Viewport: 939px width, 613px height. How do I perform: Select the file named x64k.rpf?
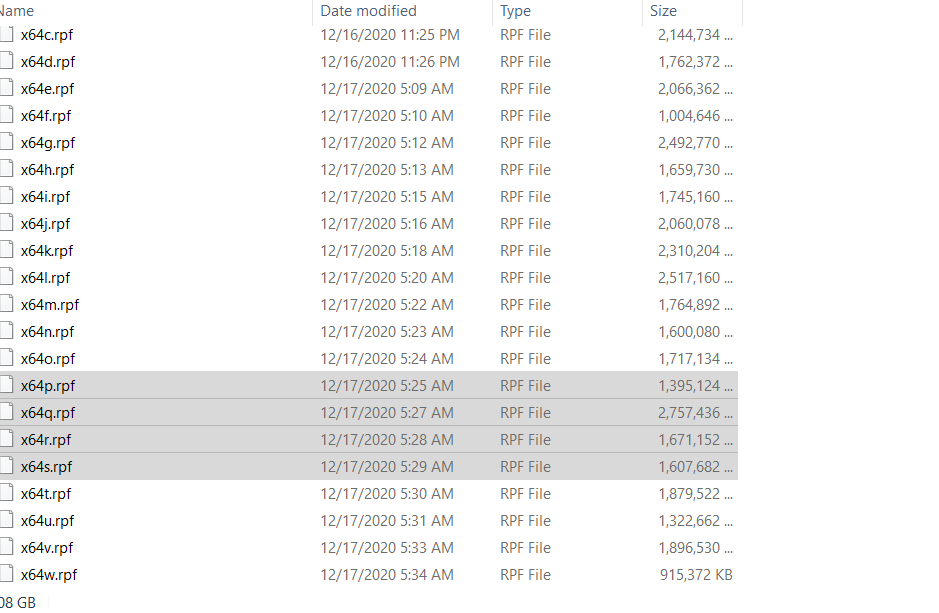(47, 251)
